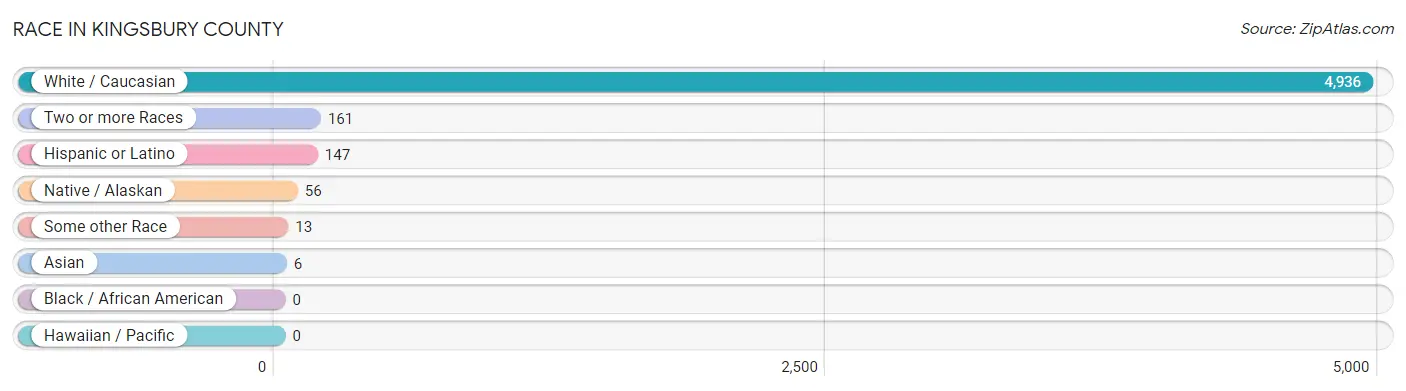Viewport: 1406px width, 391px height.
Task: Click the 4,936 value on teal bar
Action: pyautogui.click(x=1342, y=82)
